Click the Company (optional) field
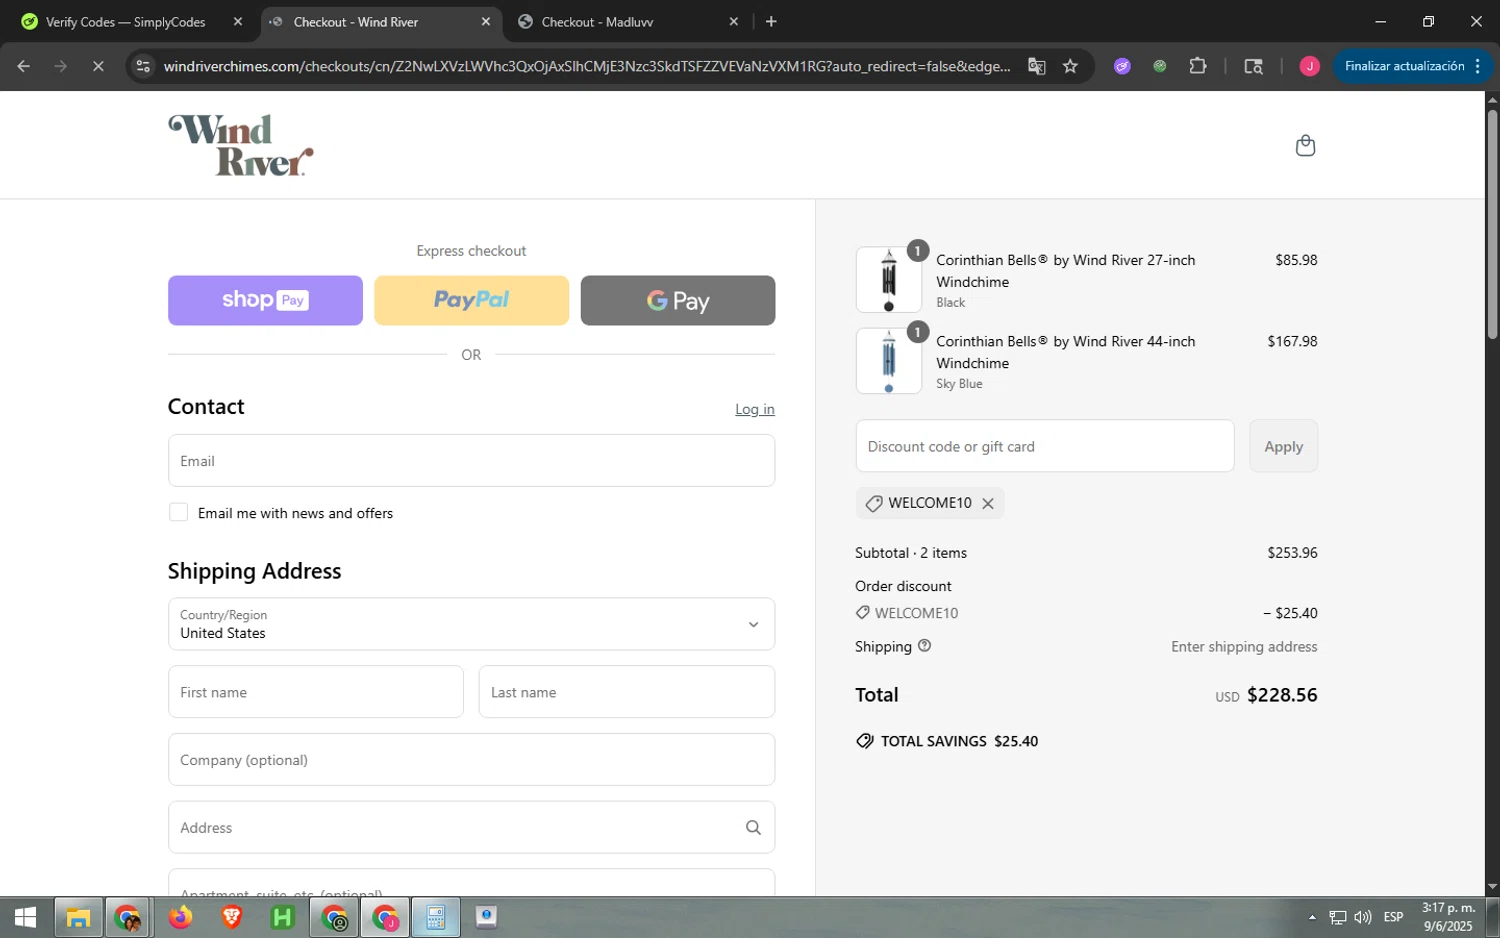Screen dimensions: 1500x938 click(x=471, y=760)
